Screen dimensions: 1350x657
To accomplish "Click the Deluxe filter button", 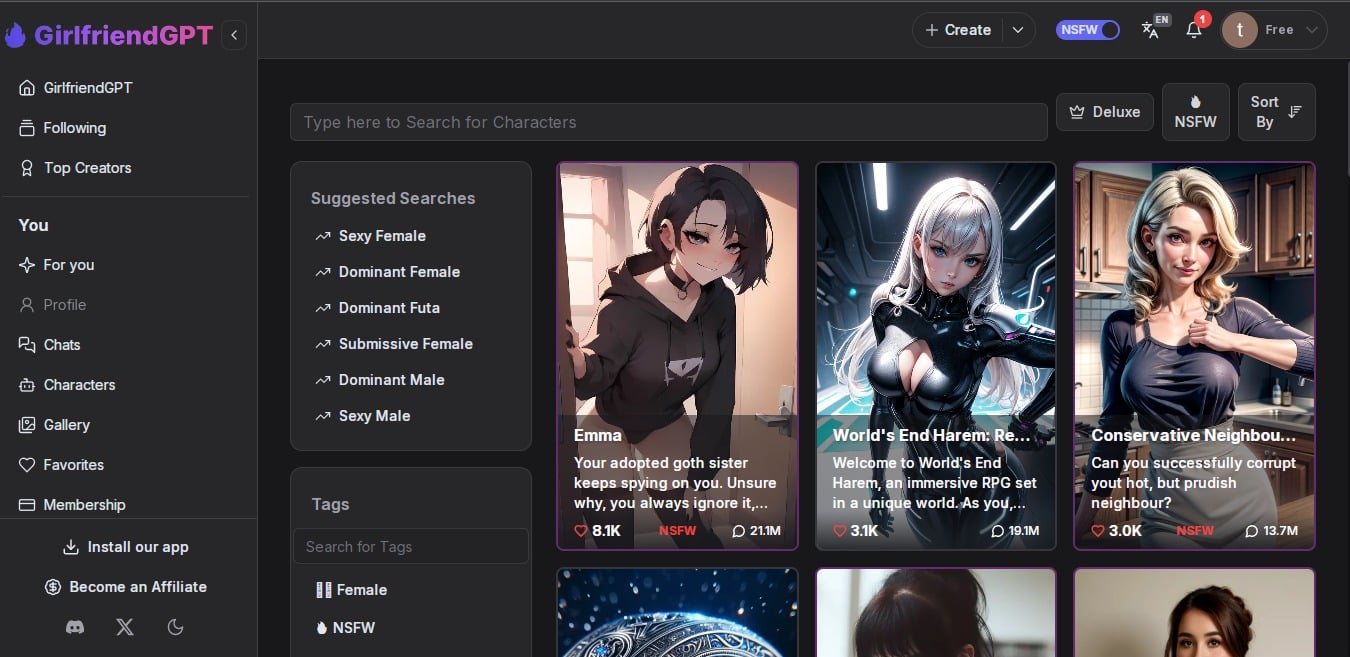I will (1105, 112).
